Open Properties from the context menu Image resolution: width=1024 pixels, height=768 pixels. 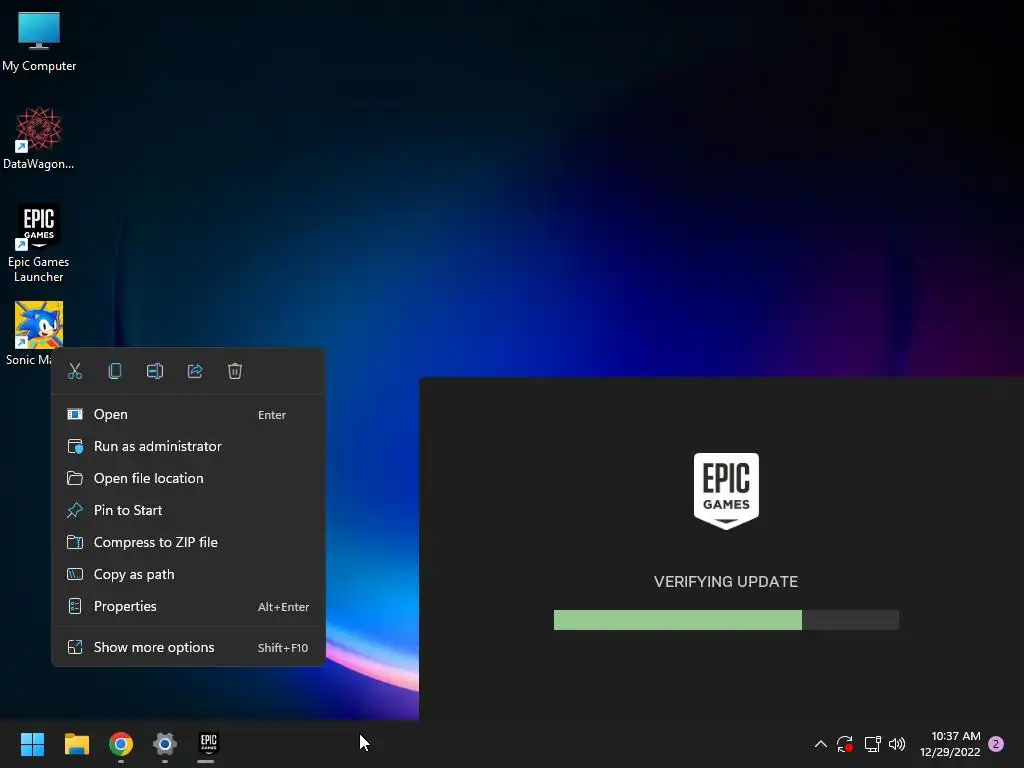coord(188,607)
